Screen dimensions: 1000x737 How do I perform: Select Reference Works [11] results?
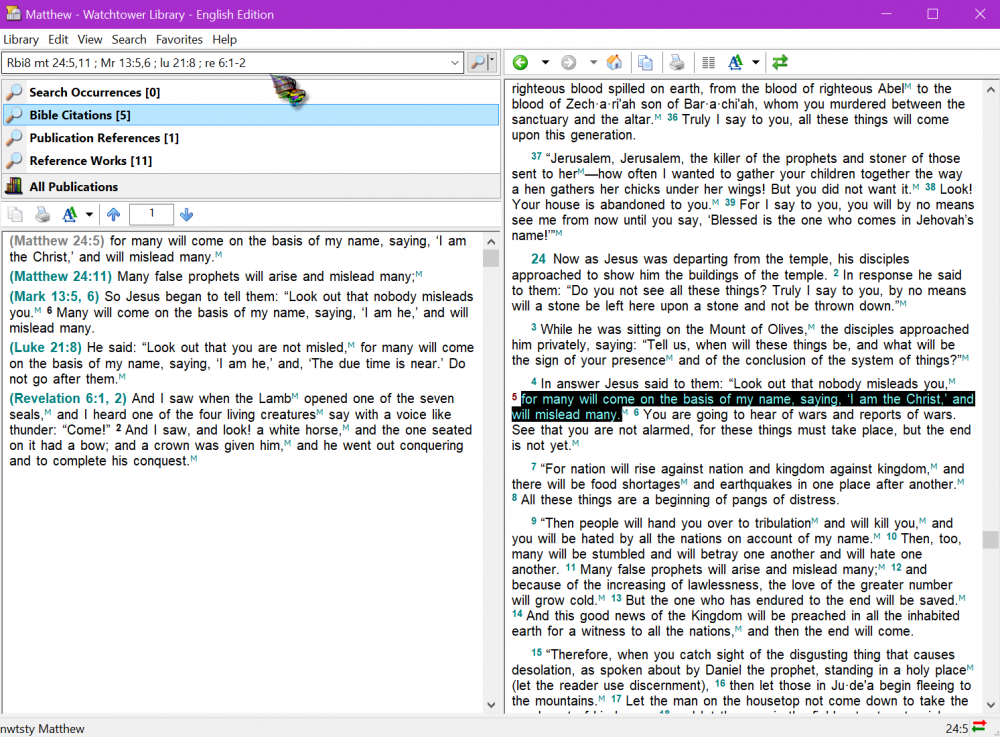(90, 161)
